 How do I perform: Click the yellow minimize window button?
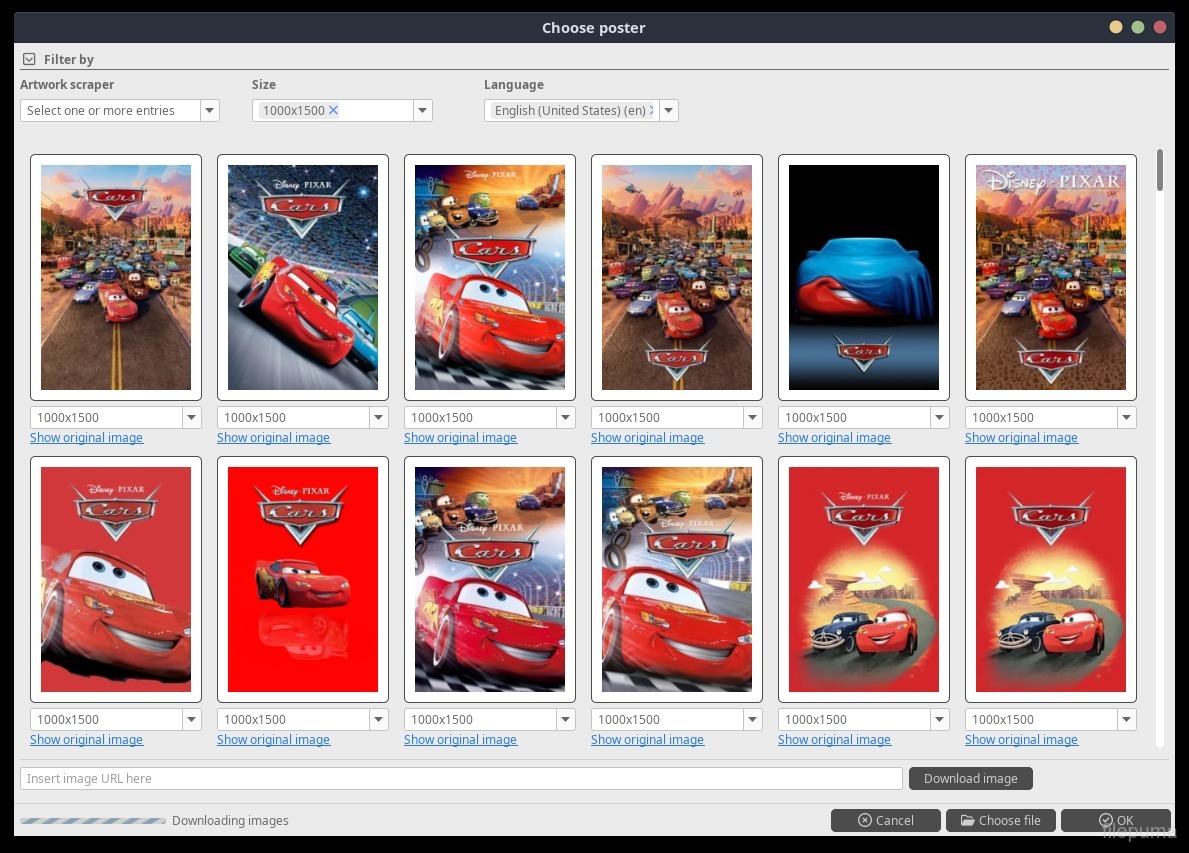[x=1116, y=28]
